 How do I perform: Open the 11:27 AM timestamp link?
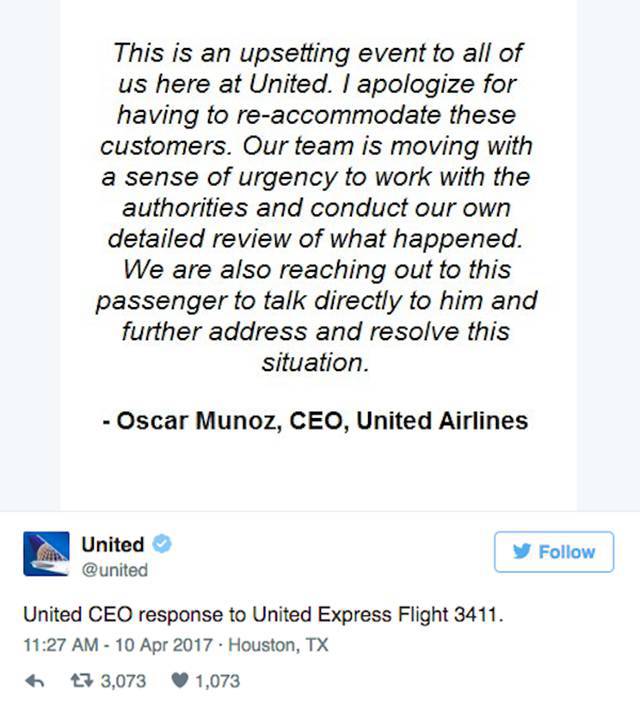(x=61, y=645)
